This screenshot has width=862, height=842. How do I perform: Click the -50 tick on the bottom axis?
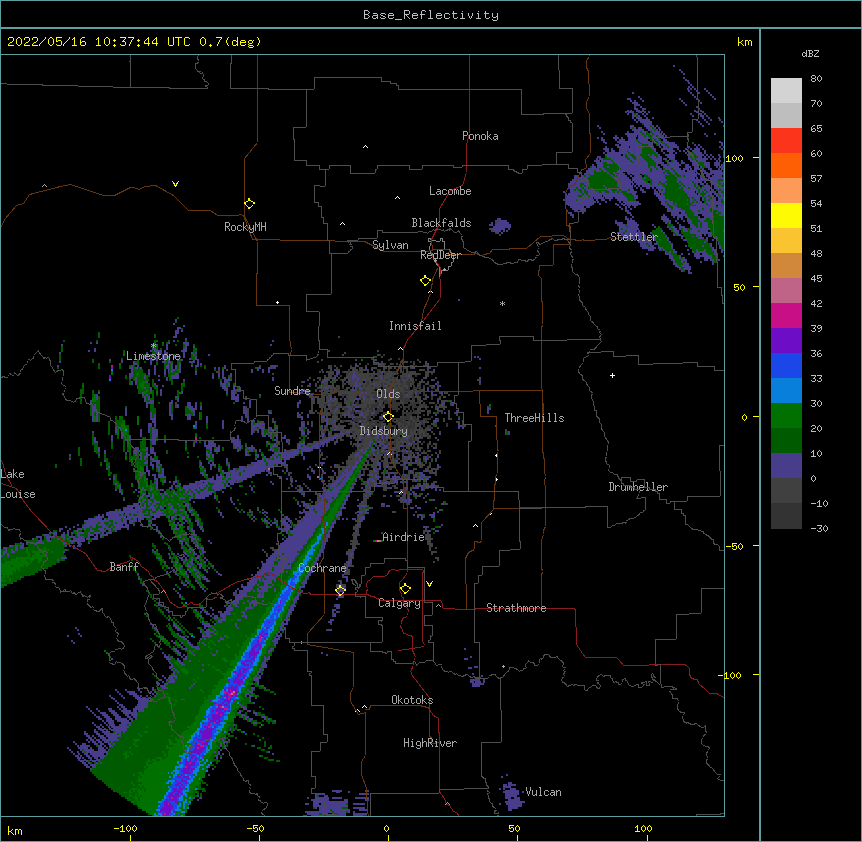(255, 828)
